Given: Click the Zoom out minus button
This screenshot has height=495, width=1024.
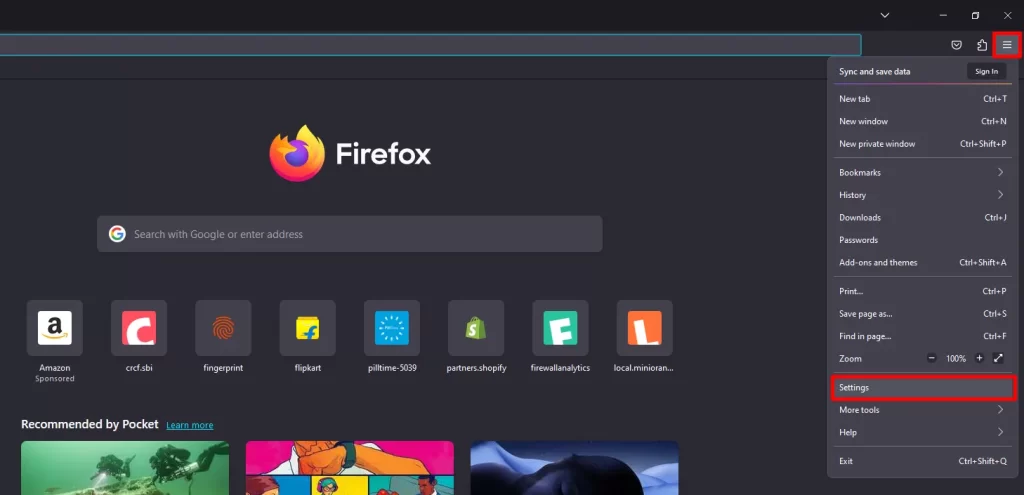Looking at the screenshot, I should [932, 358].
